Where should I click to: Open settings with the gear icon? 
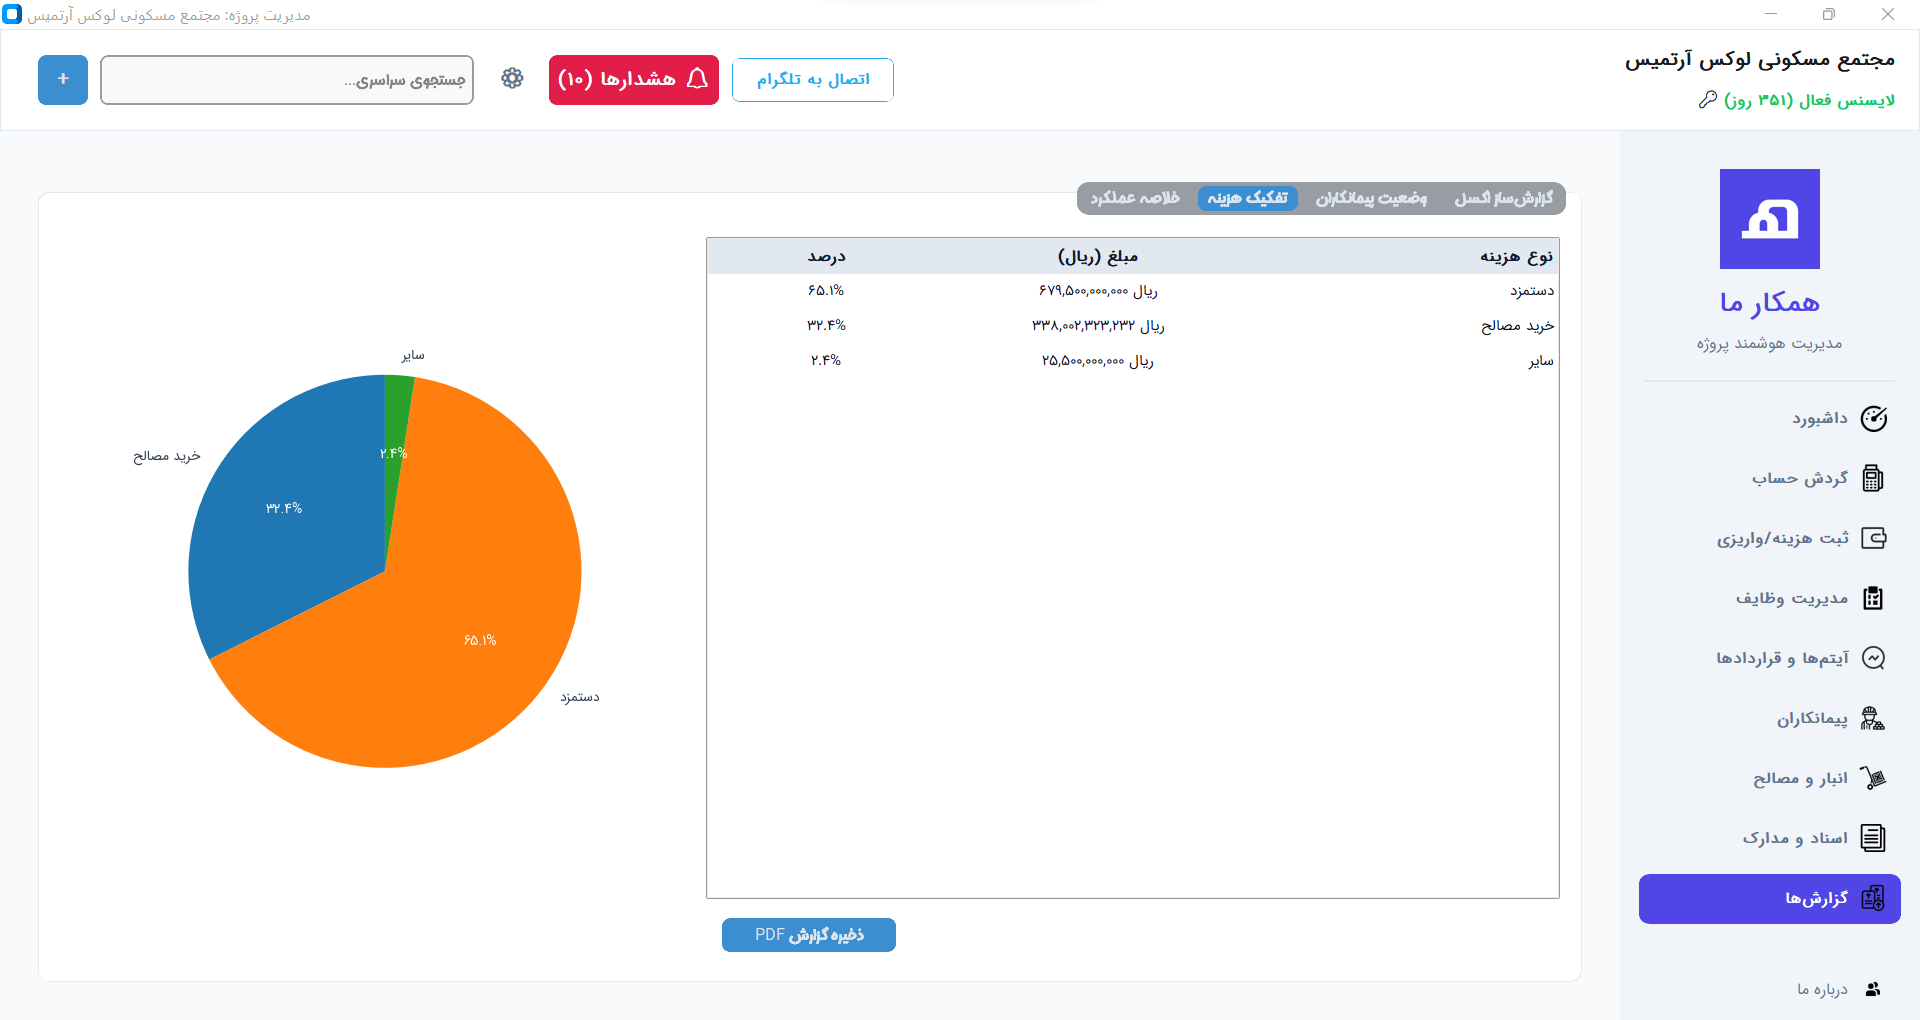pyautogui.click(x=512, y=79)
